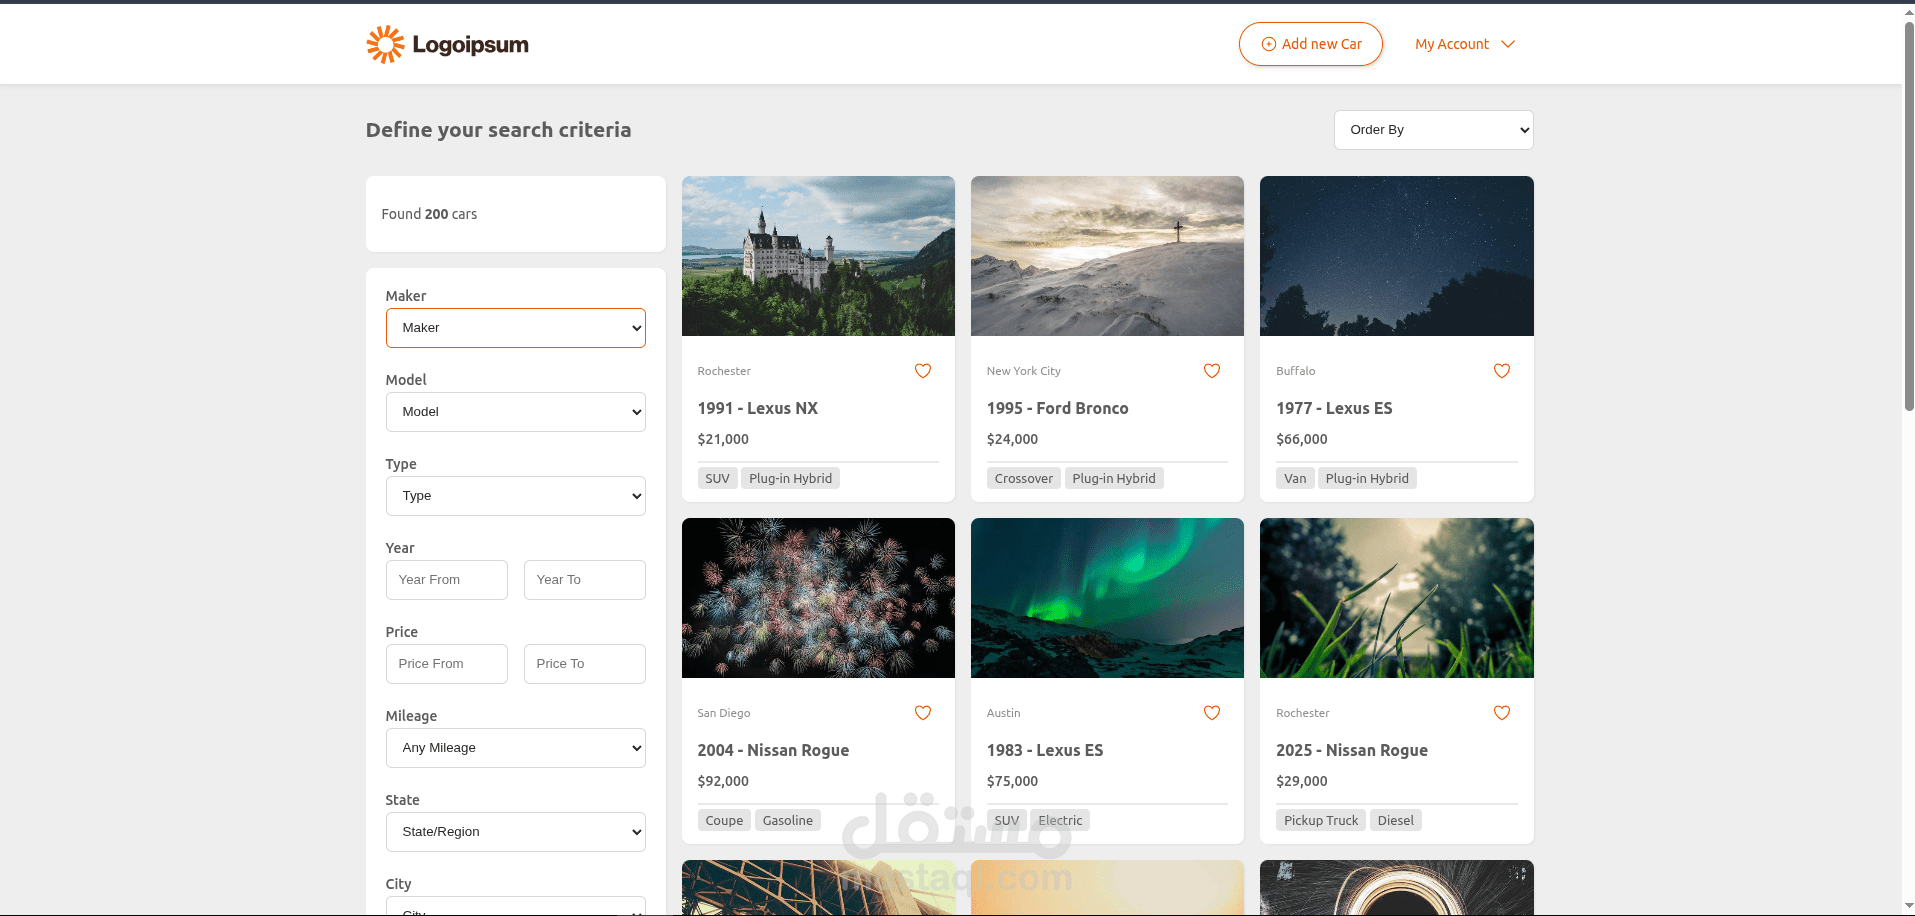Open the 1991 - Lexus NX title

(758, 408)
